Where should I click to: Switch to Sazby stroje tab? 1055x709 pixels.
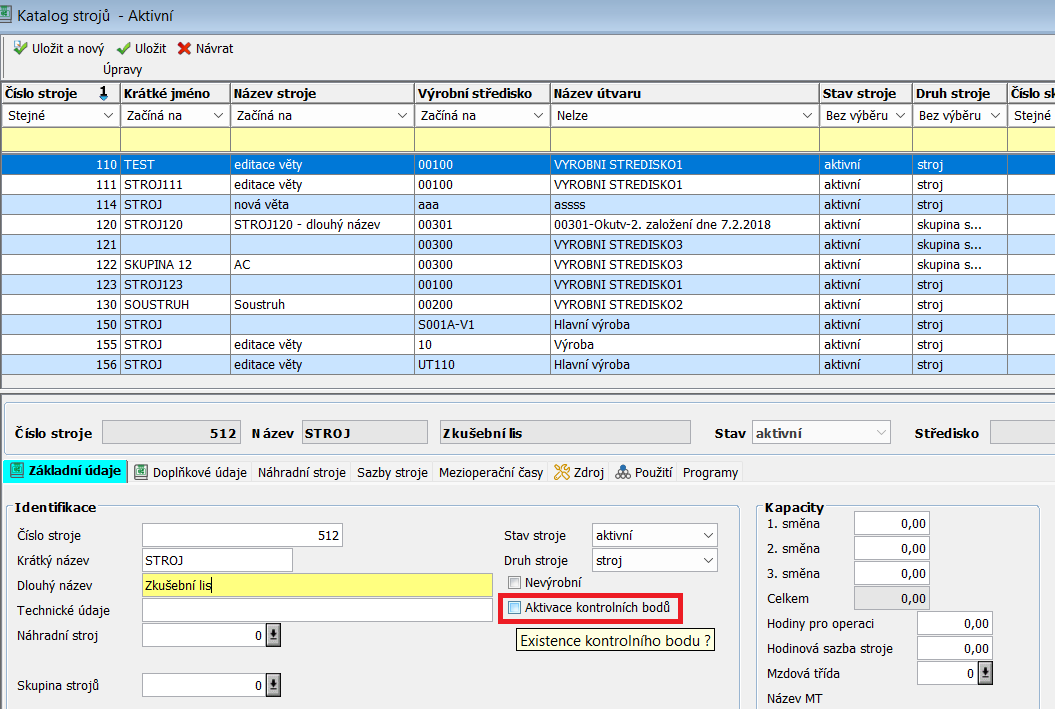392,473
